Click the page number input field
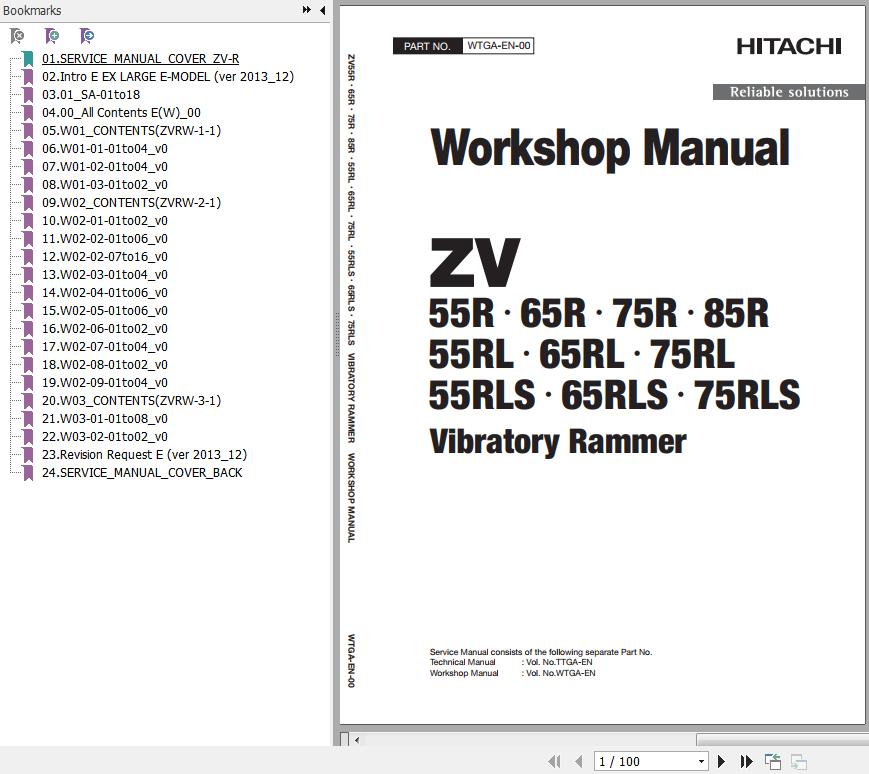Image resolution: width=869 pixels, height=774 pixels. tap(642, 762)
